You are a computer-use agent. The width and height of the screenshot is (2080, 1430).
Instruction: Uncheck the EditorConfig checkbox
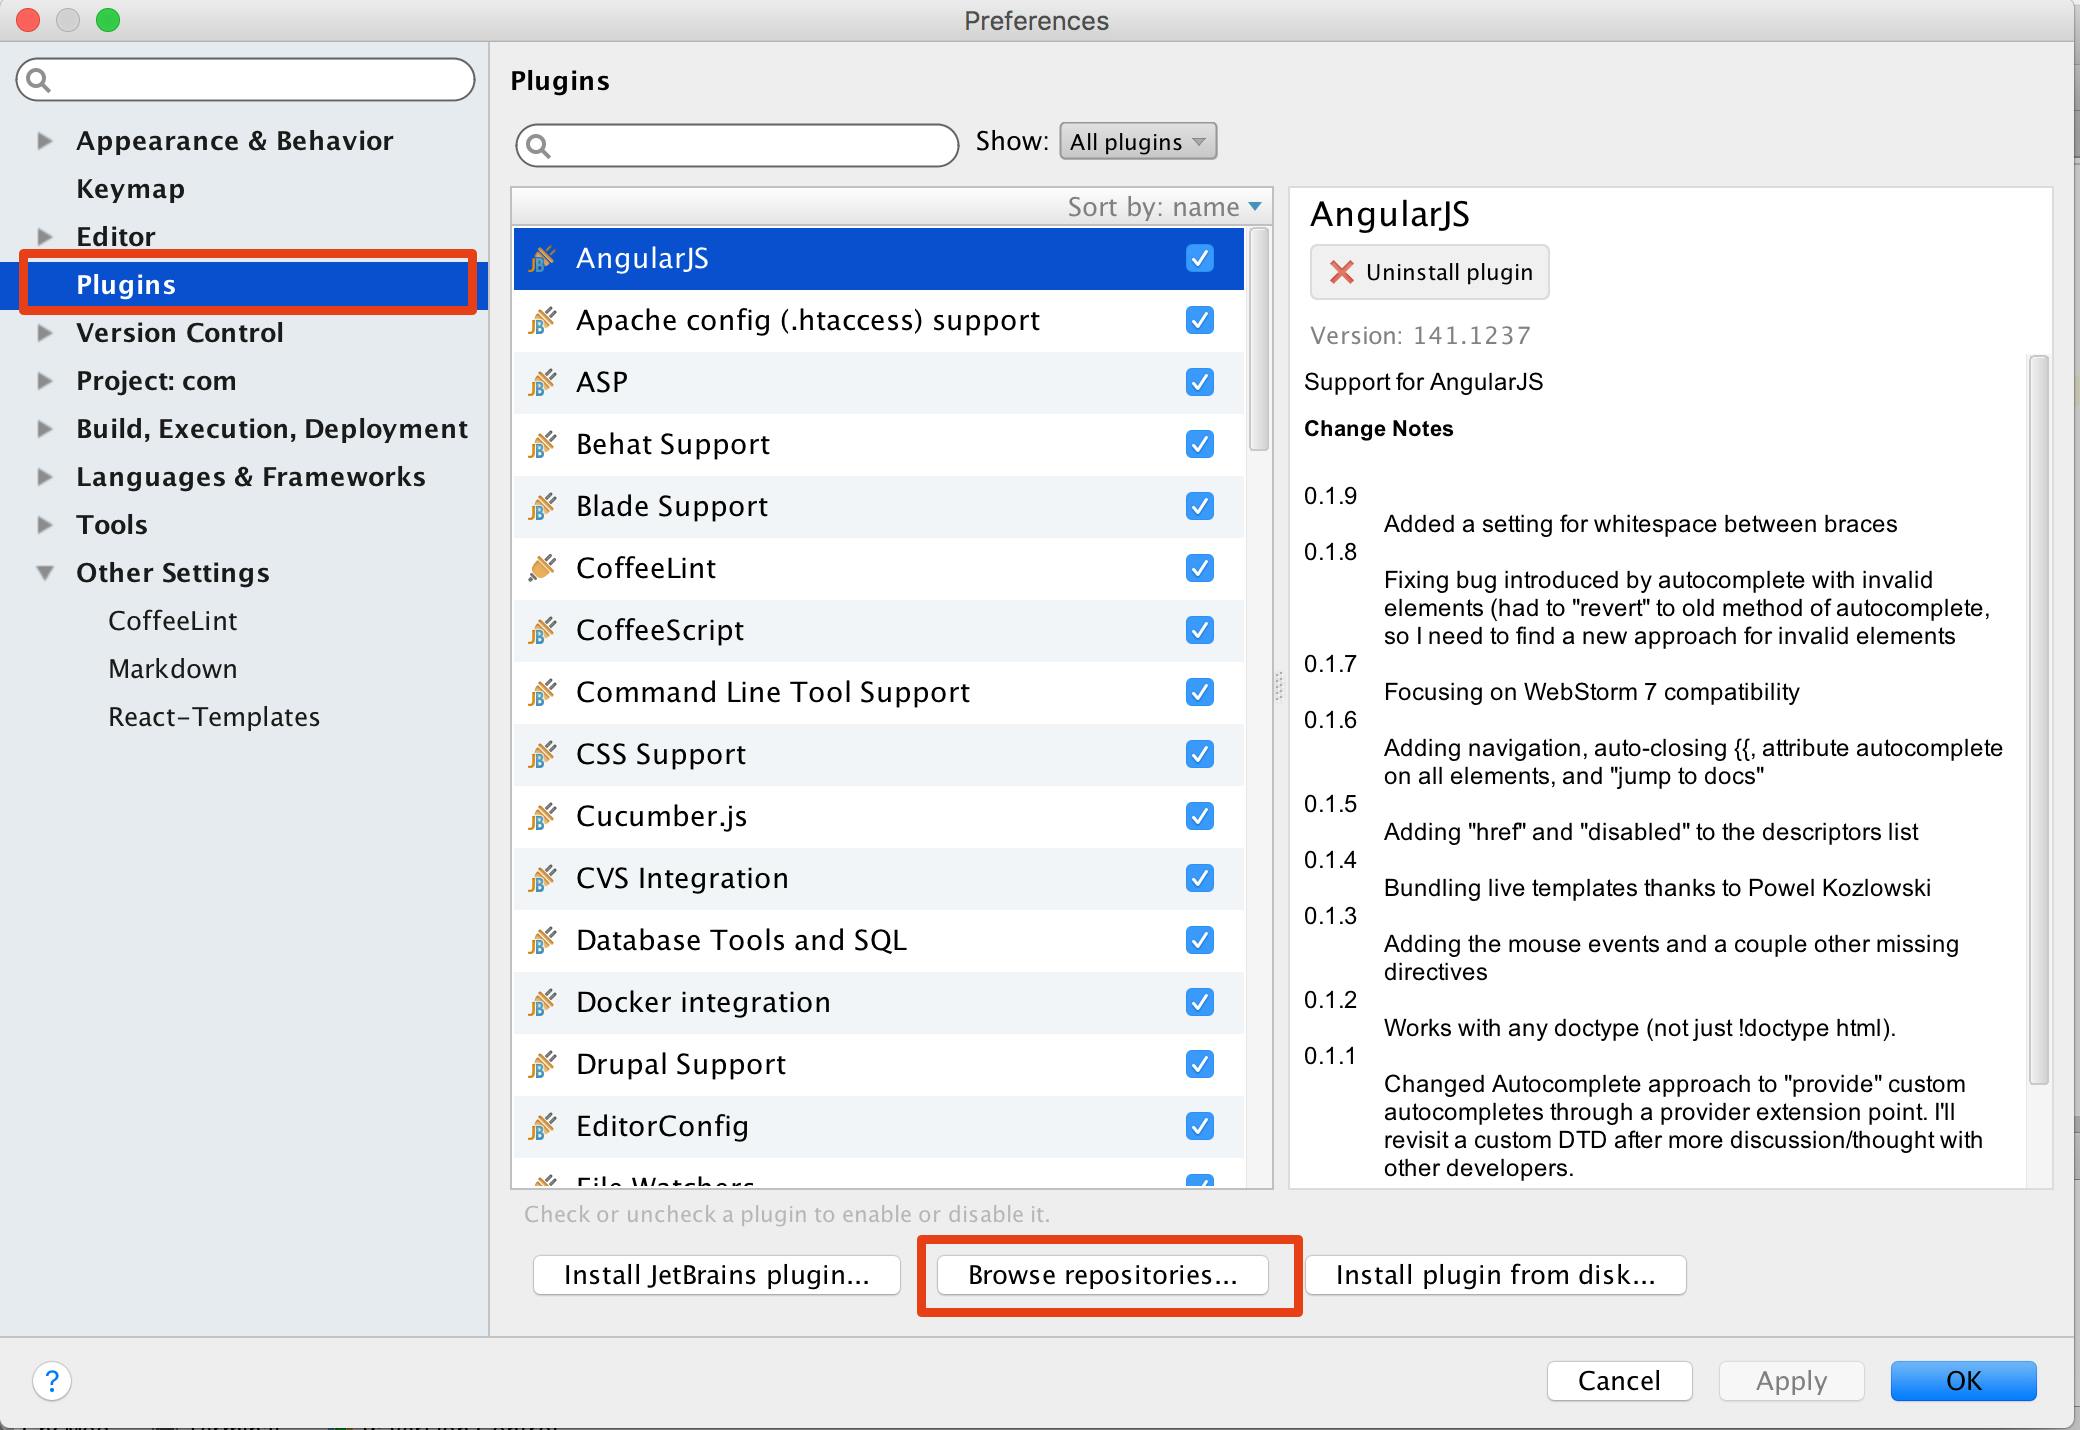(x=1200, y=1126)
